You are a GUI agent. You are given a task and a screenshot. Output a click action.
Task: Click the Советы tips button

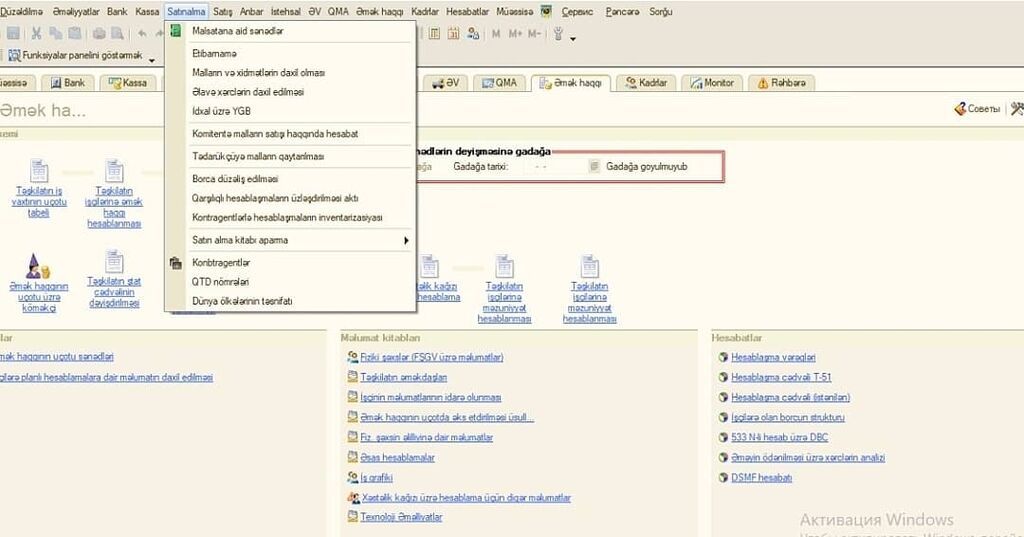[x=977, y=109]
